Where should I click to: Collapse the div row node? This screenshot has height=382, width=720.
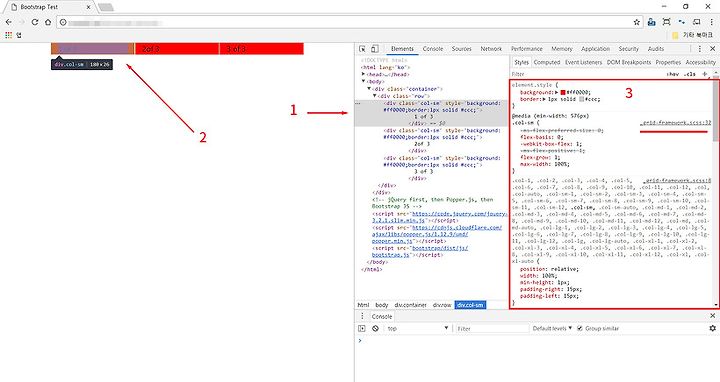(375, 96)
